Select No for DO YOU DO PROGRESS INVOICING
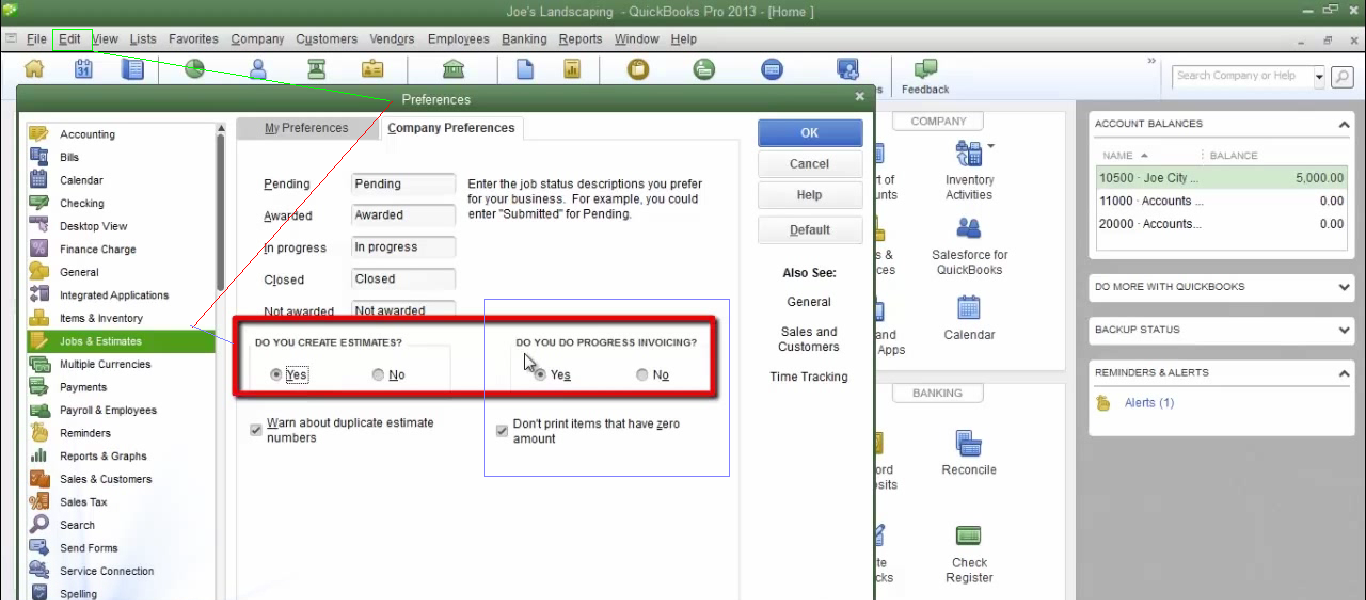 pyautogui.click(x=641, y=375)
